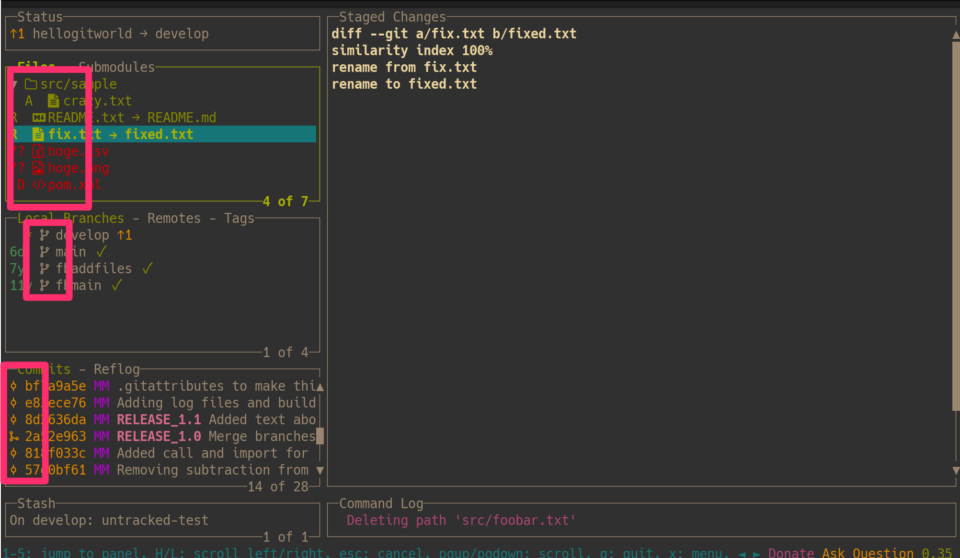The image size is (960, 558).
Task: Open the Reflog tab
Action: (116, 369)
